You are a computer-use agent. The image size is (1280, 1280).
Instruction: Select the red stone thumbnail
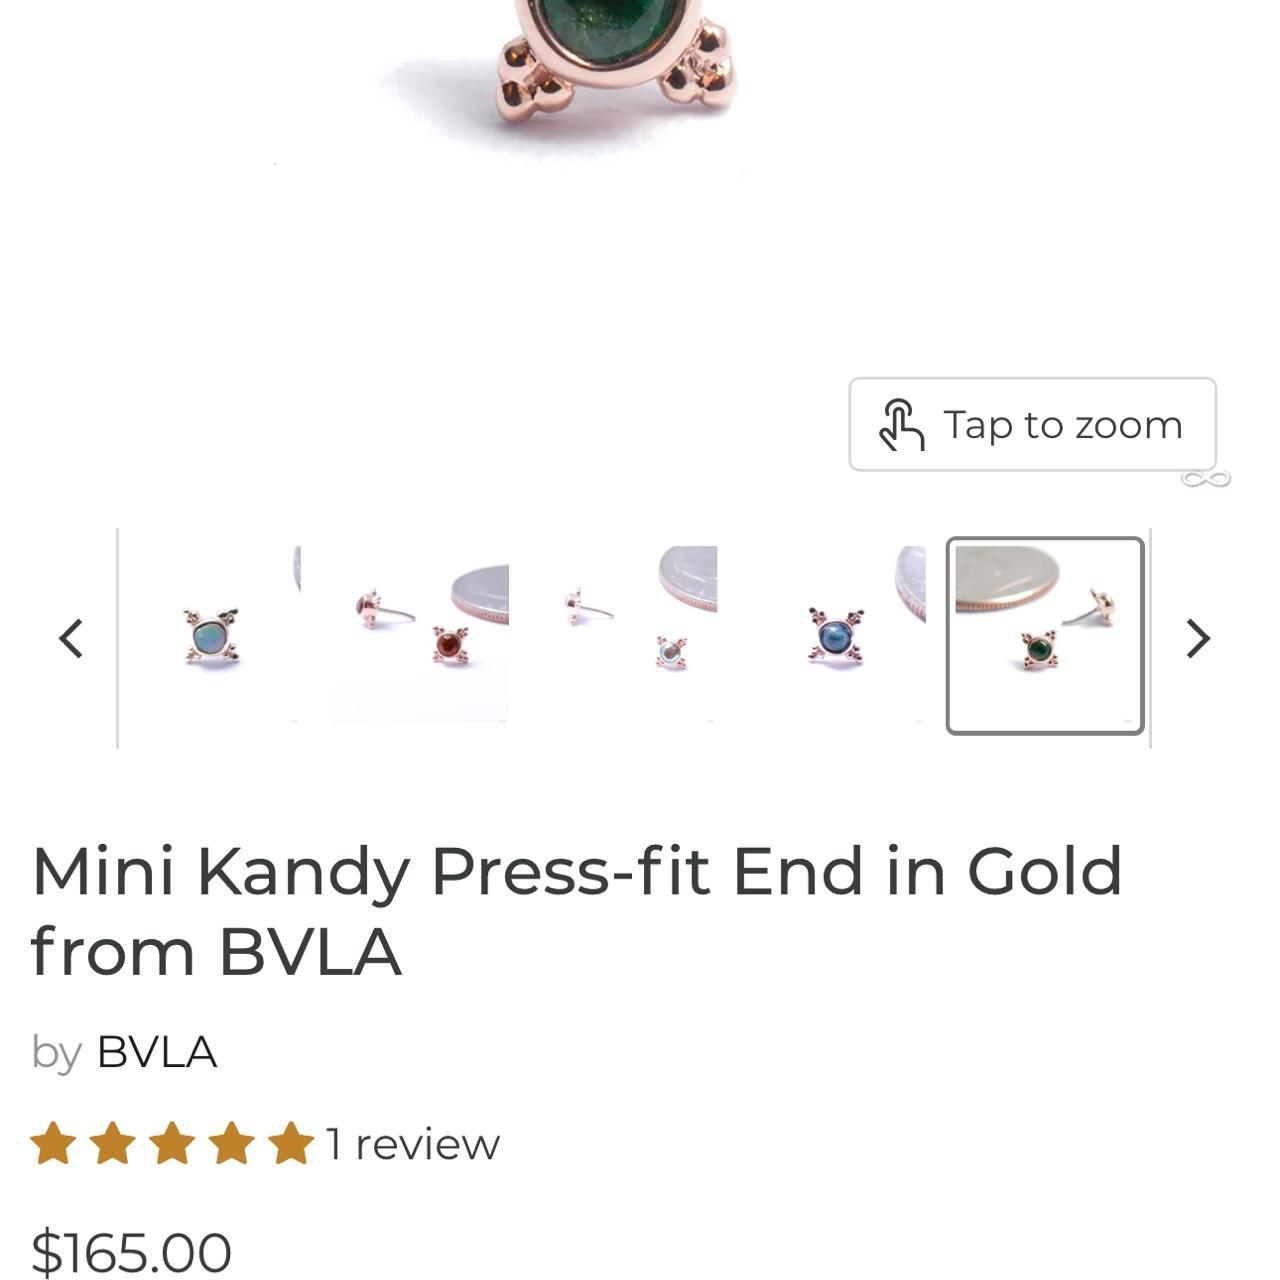coord(419,635)
